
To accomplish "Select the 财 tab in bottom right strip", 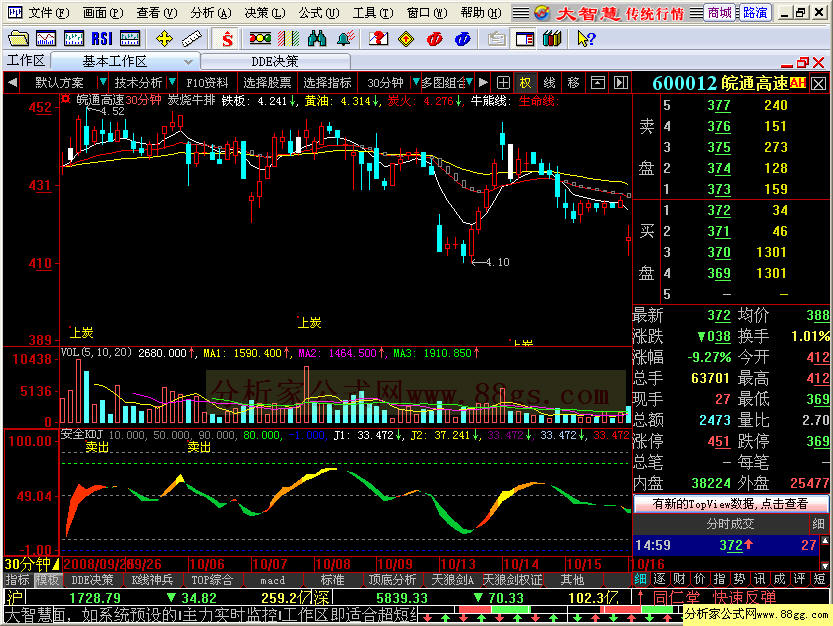I will pyautogui.click(x=679, y=579).
